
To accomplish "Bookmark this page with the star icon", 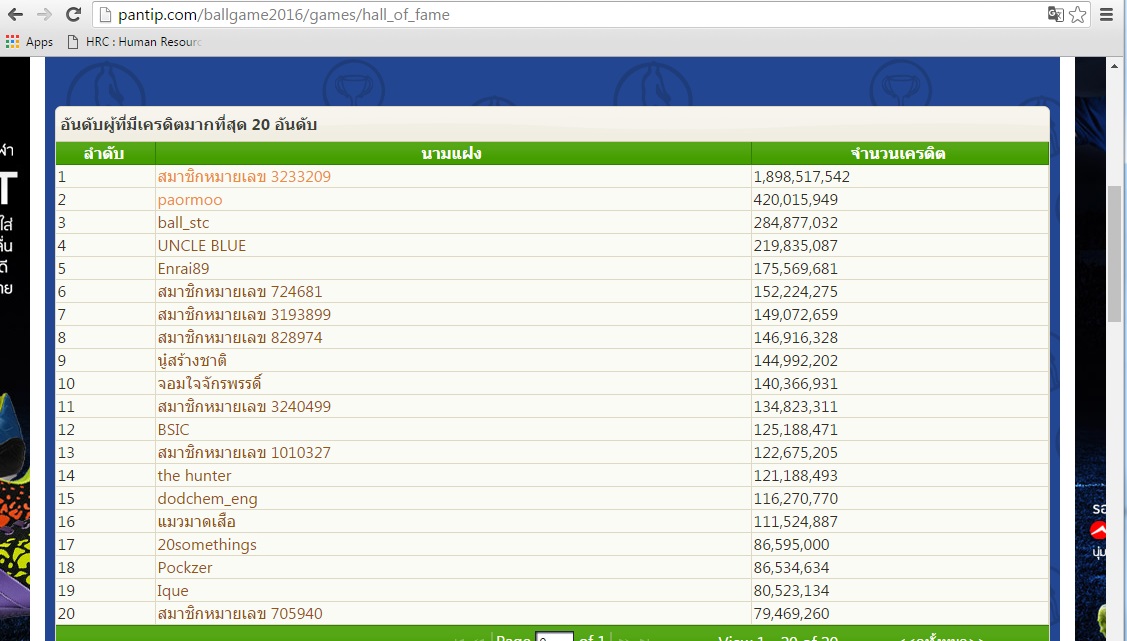I will [x=1077, y=14].
